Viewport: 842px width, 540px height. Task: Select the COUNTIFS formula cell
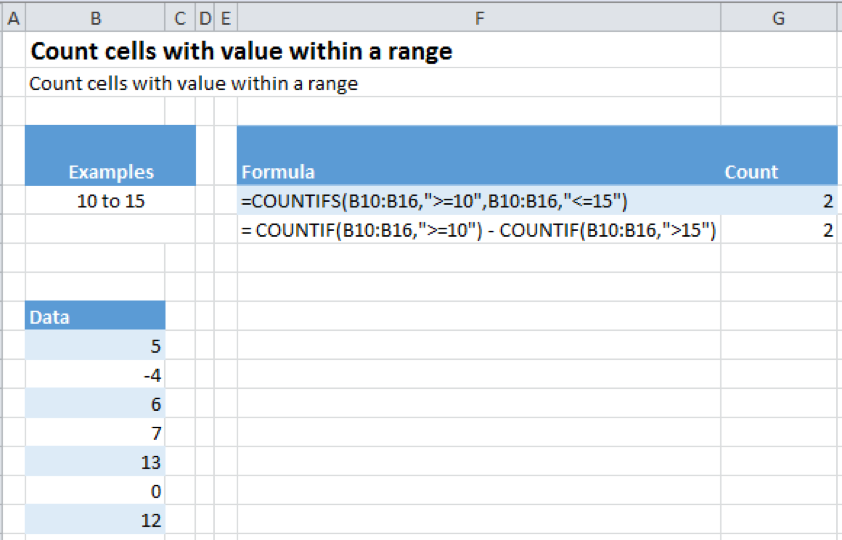pyautogui.click(x=479, y=201)
